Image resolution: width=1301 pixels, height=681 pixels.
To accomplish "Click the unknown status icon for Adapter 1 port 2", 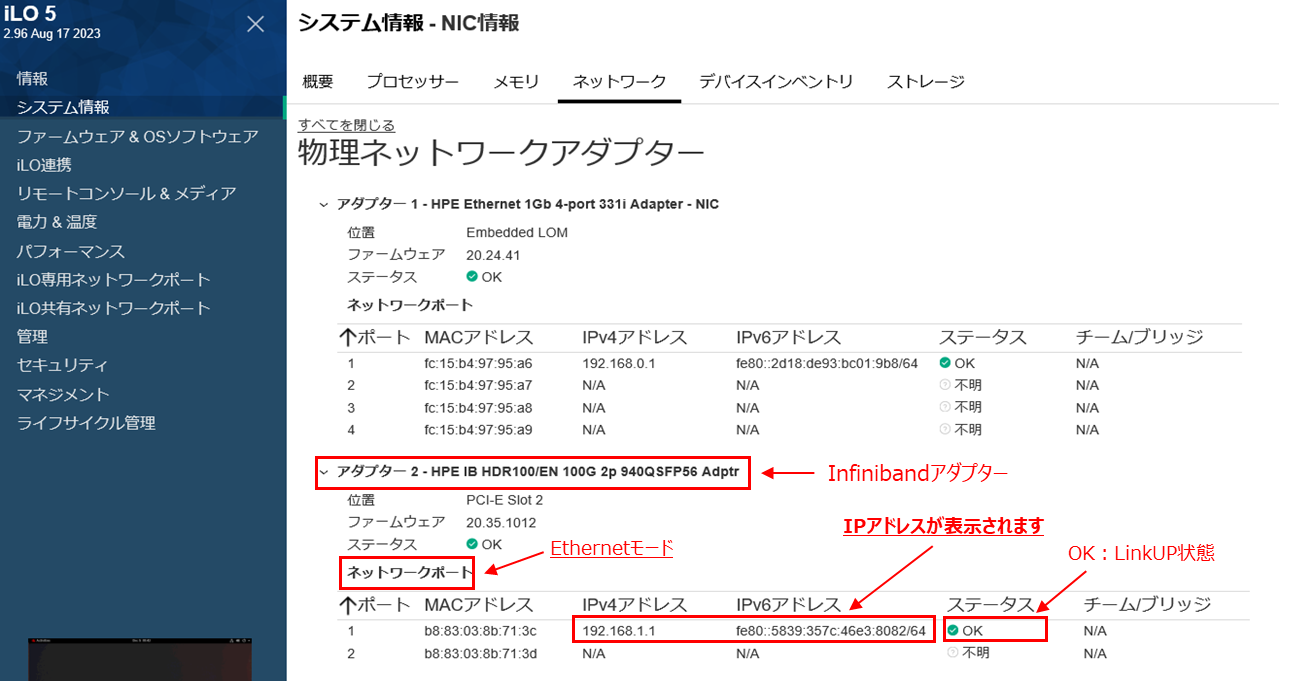I will [944, 386].
